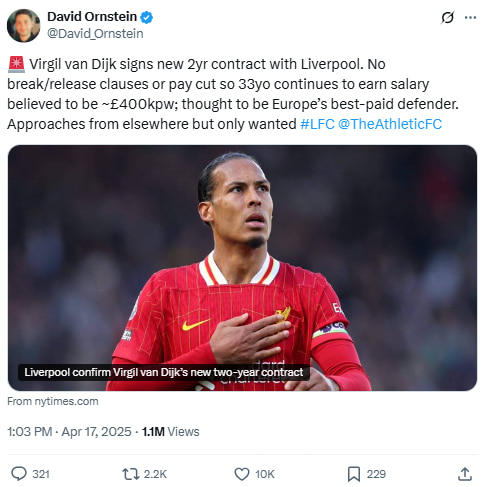Click the blue verified checkmark badge
The height and width of the screenshot is (487, 482).
pyautogui.click(x=146, y=17)
